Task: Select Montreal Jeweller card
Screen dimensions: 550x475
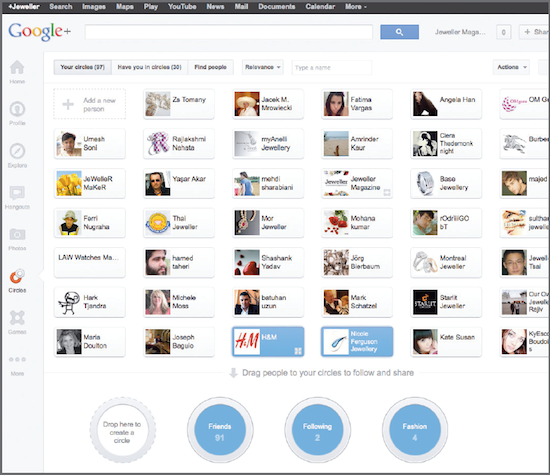Action: 446,262
